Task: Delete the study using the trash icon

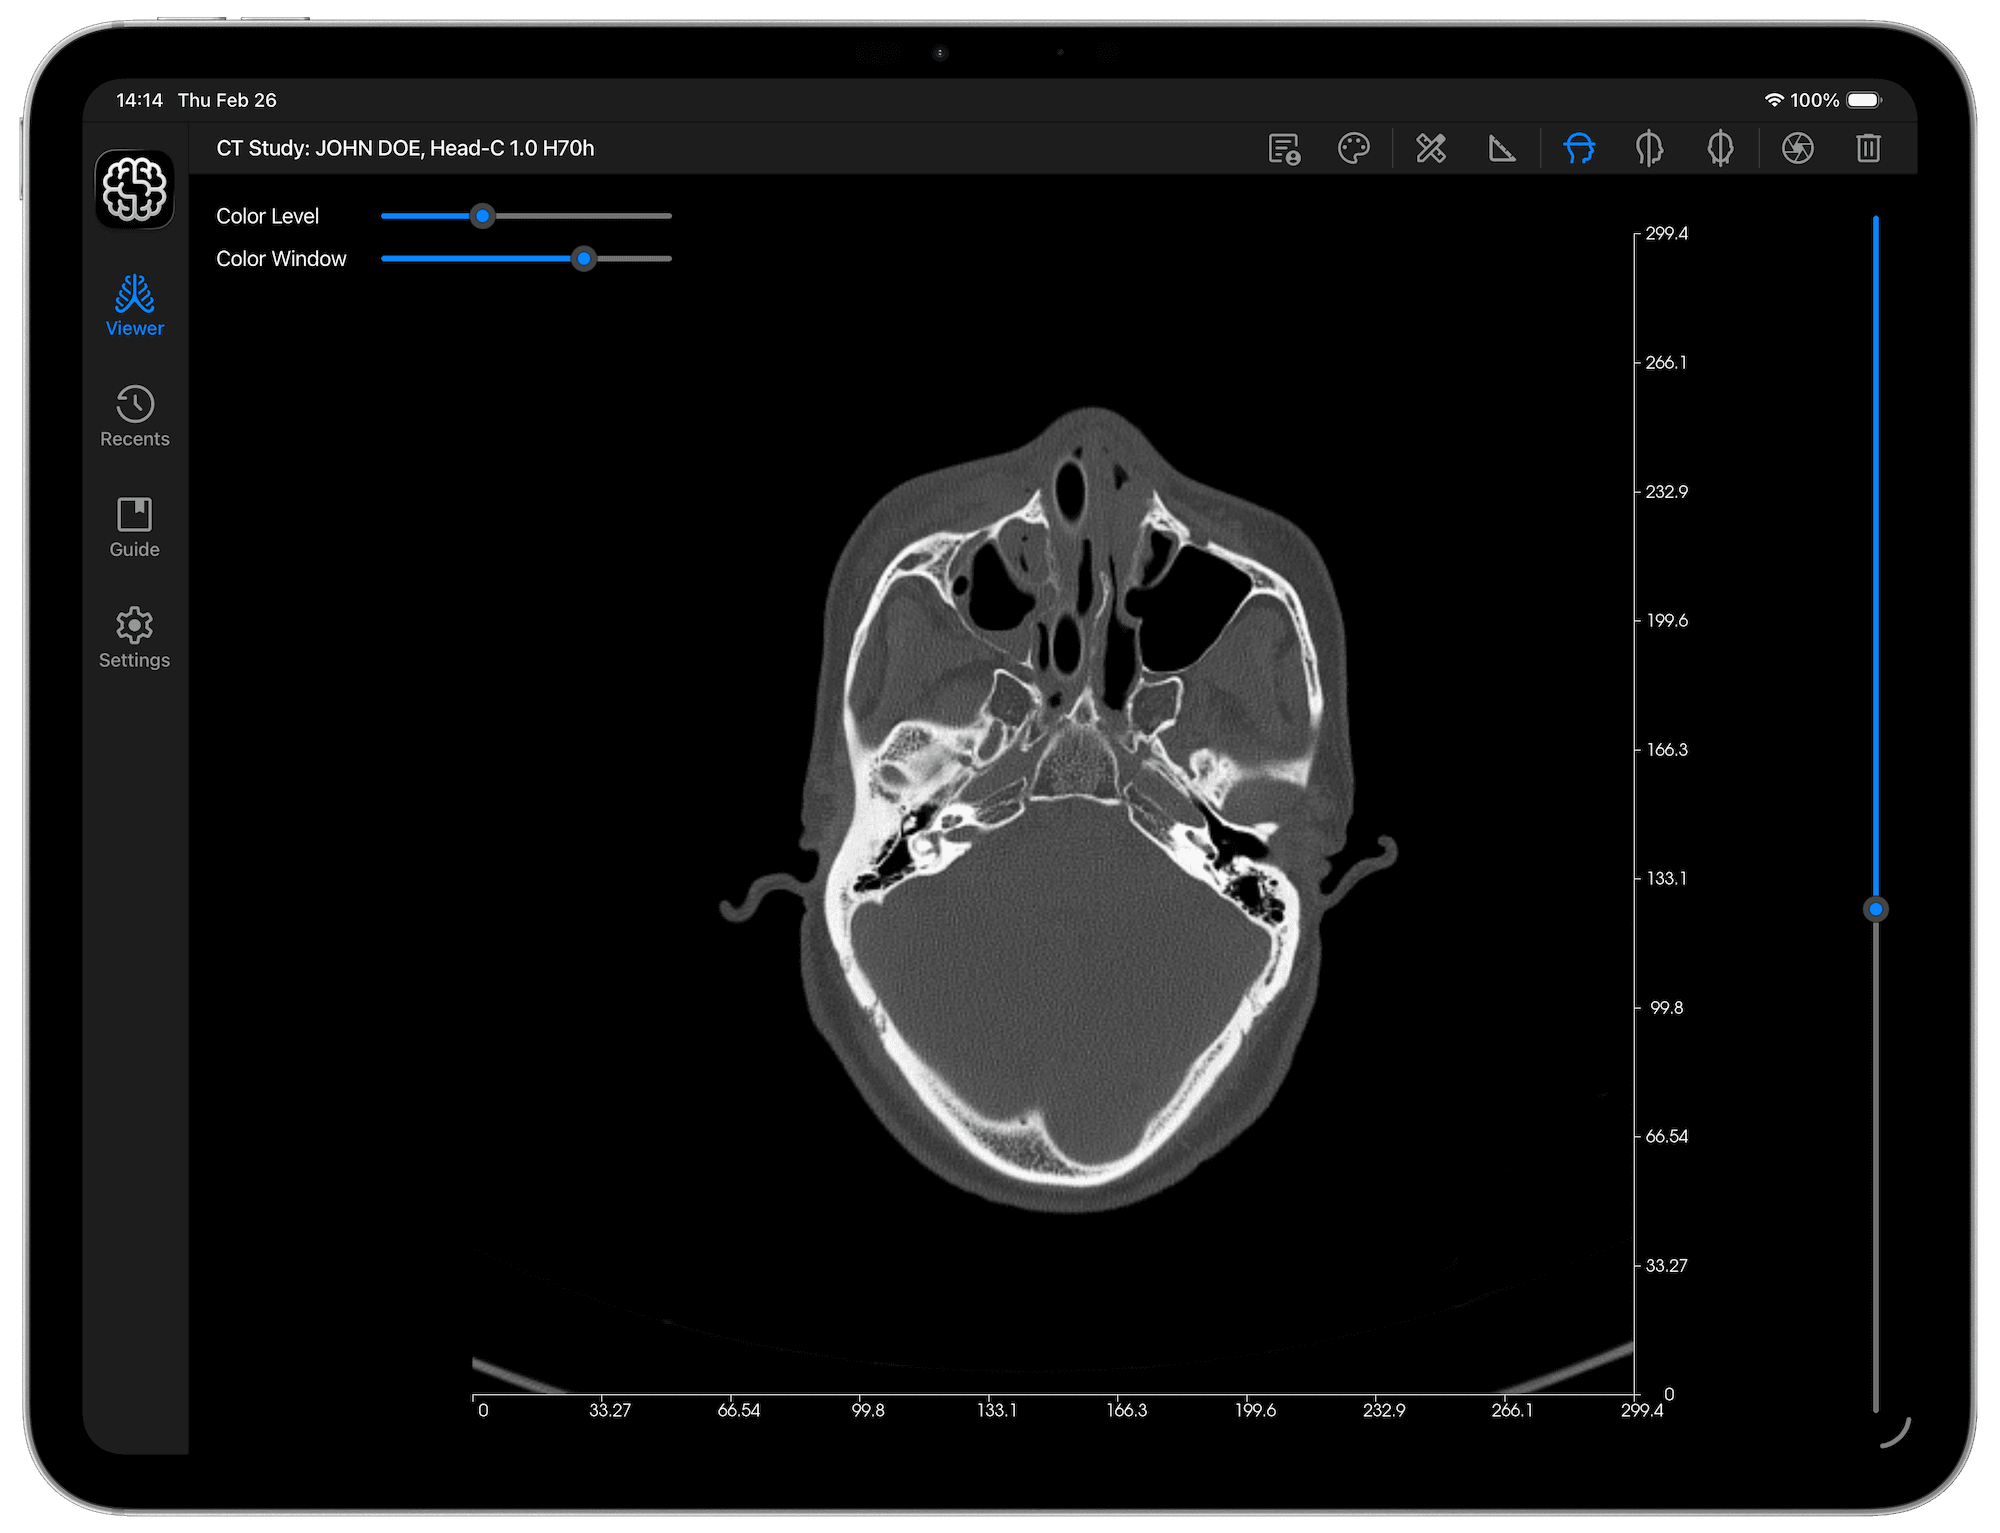Action: 1869,148
